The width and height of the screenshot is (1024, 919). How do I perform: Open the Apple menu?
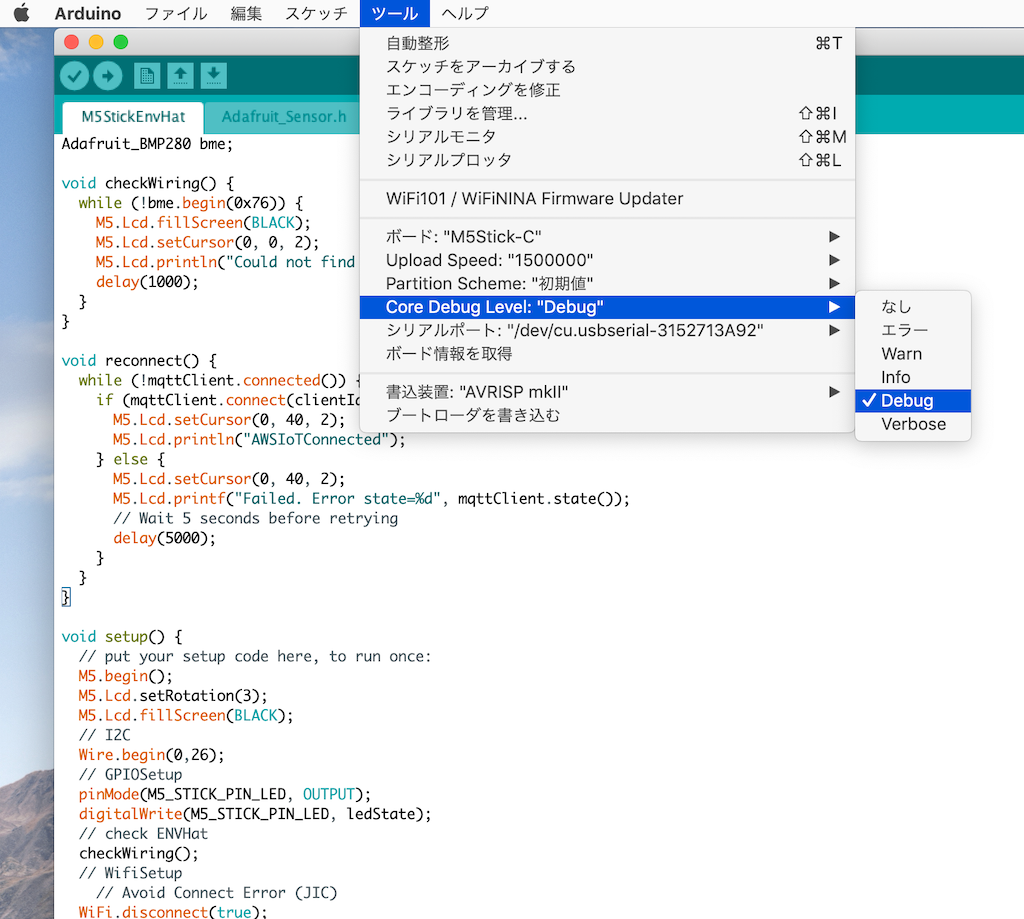(22, 13)
